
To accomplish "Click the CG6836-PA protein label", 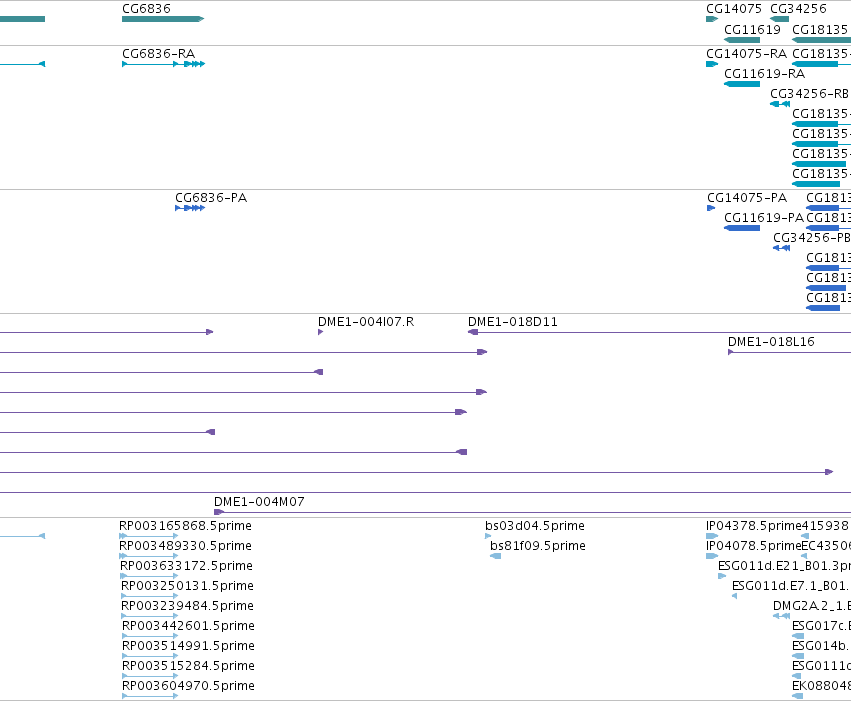I will point(211,197).
